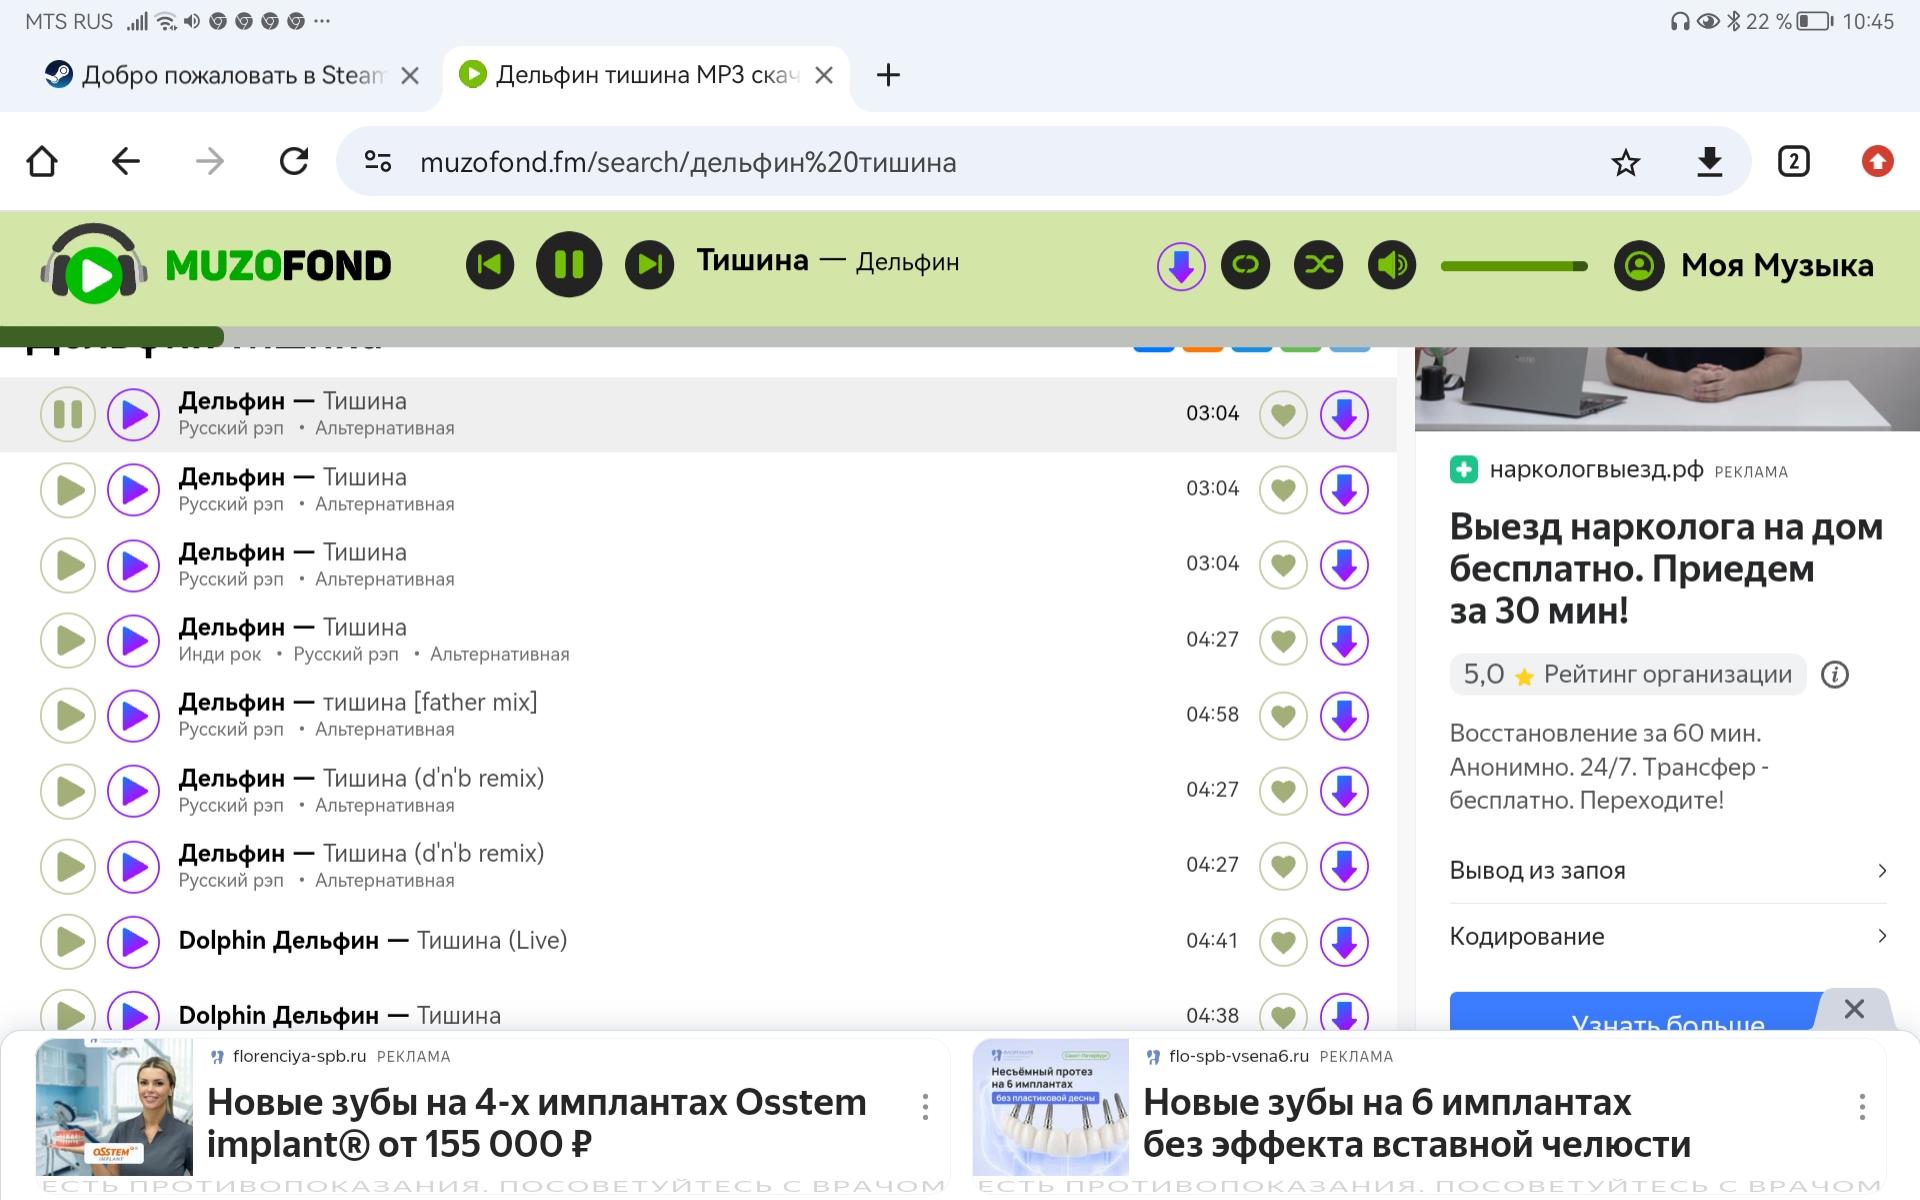Click the MUZOFOND headphones logo
The image size is (1920, 1200).
click(x=216, y=263)
